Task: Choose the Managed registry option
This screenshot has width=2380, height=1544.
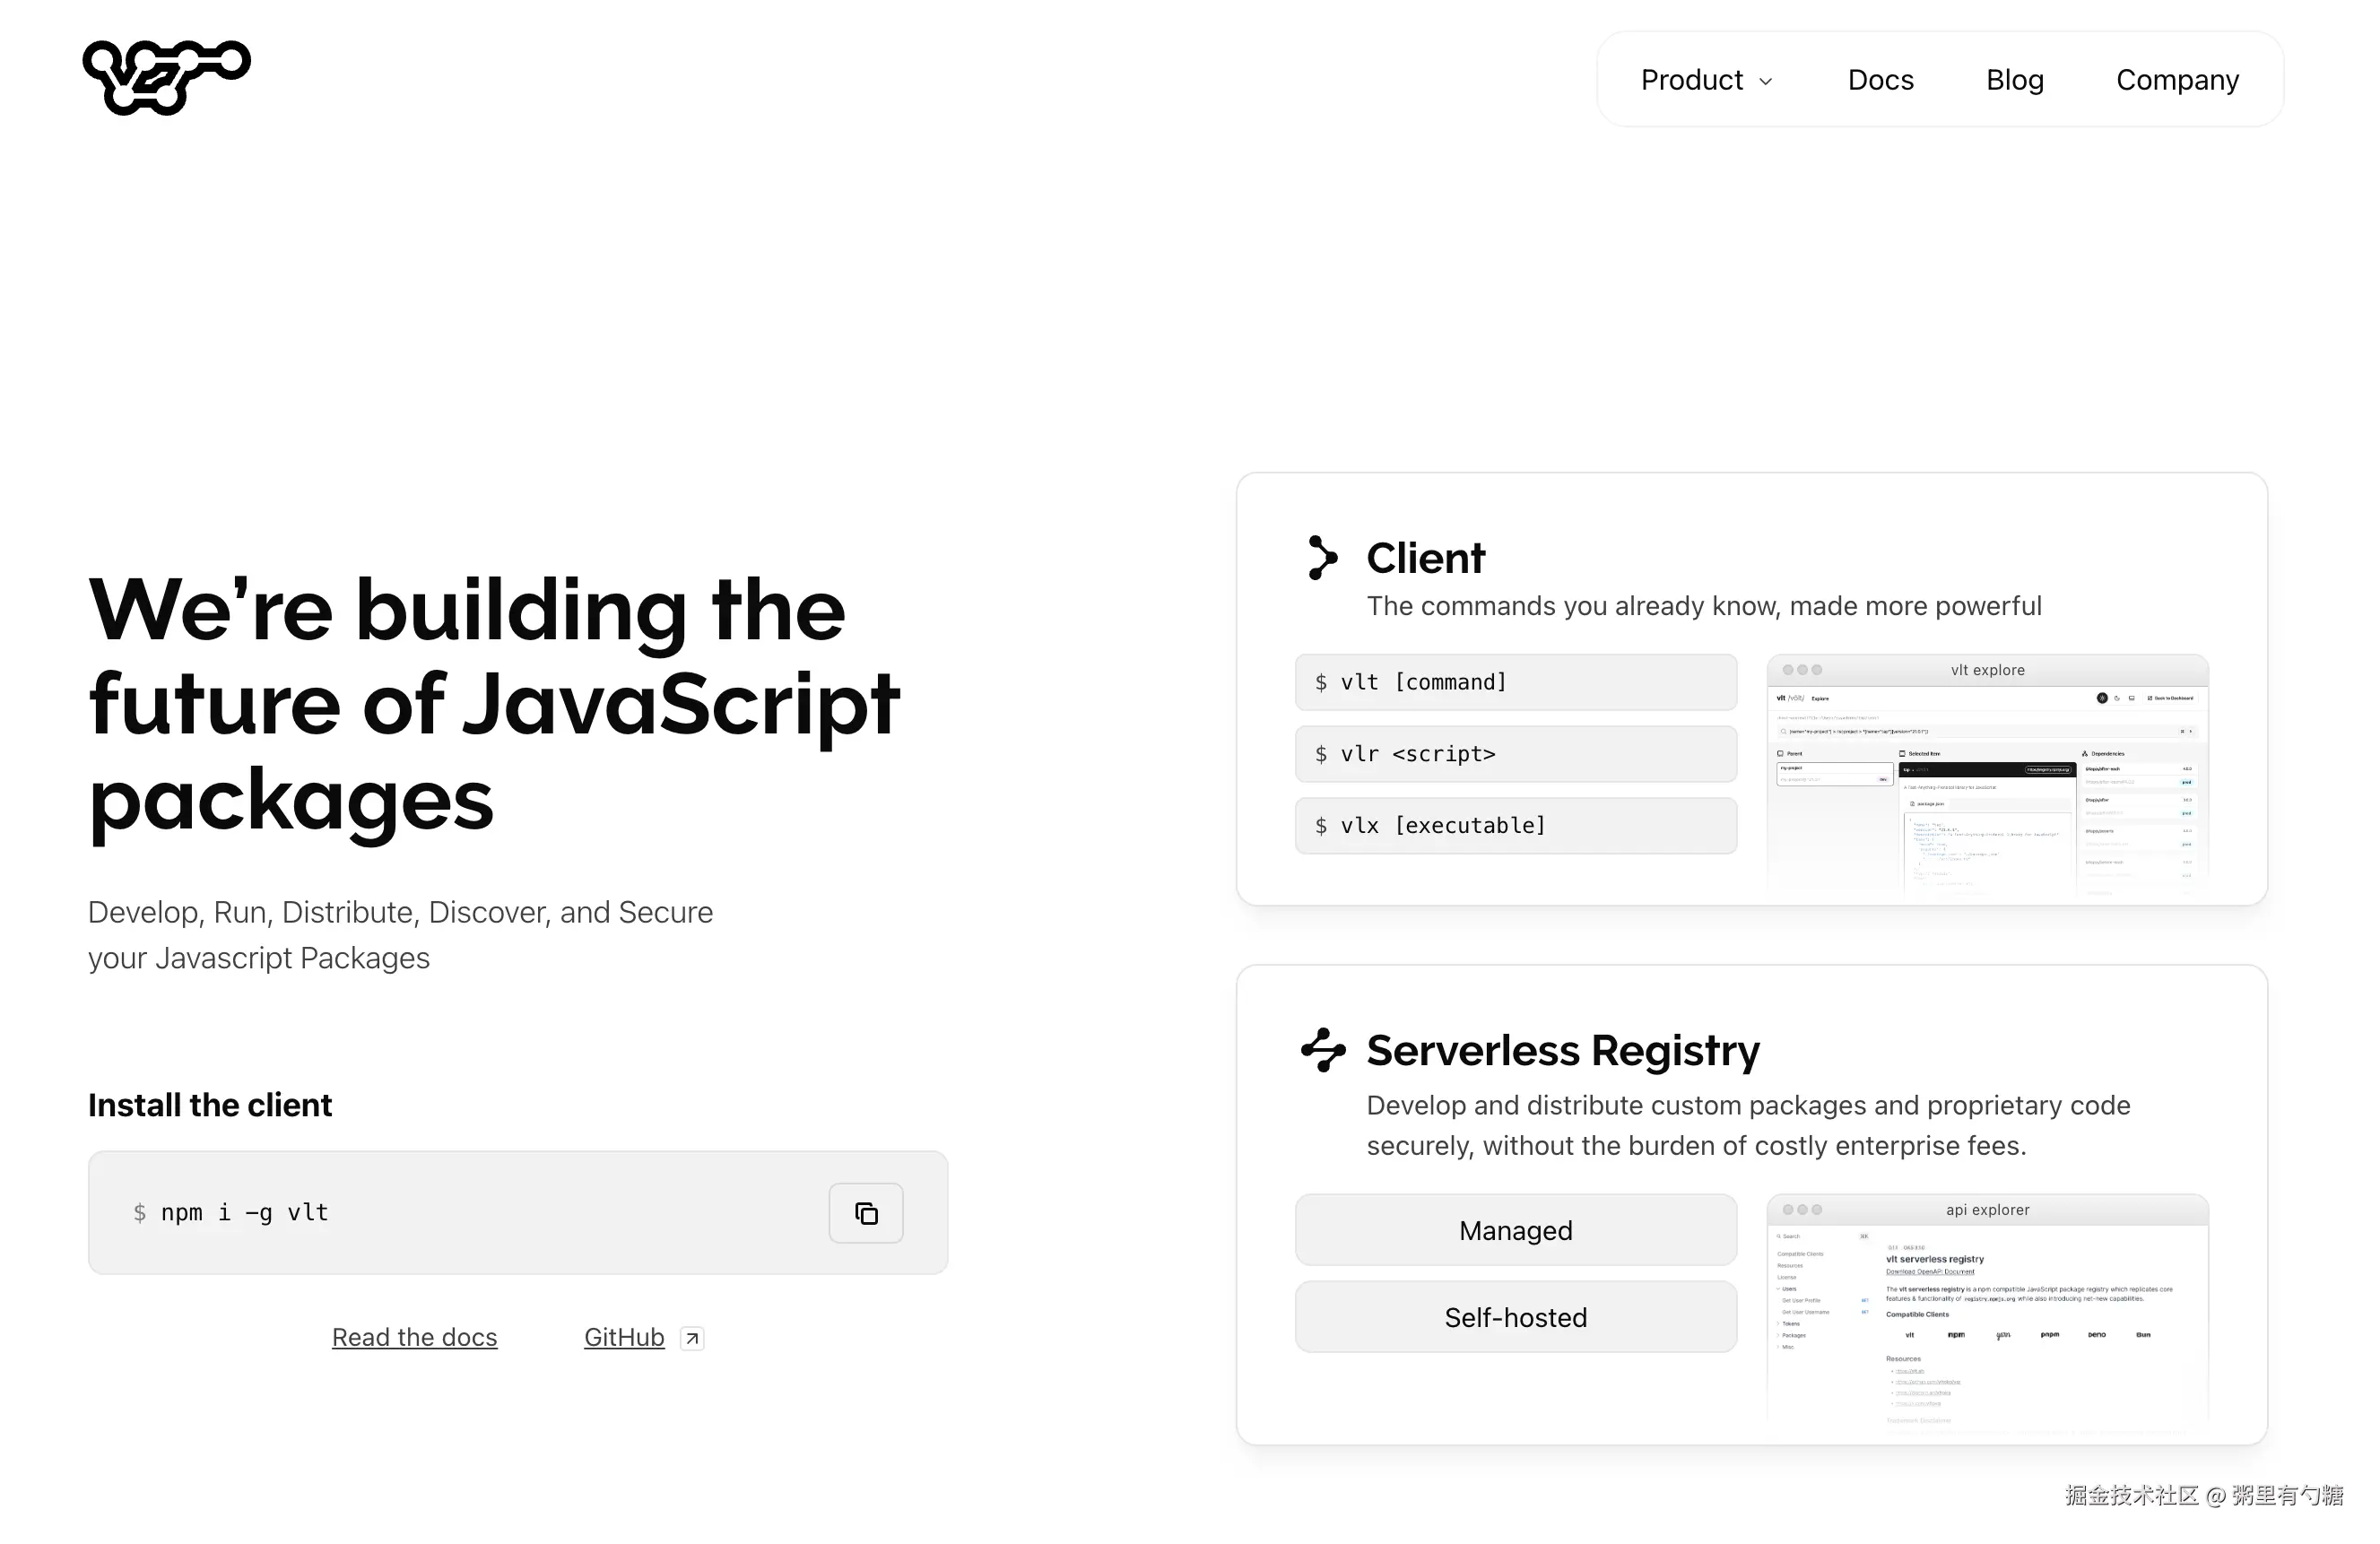Action: [x=1515, y=1230]
